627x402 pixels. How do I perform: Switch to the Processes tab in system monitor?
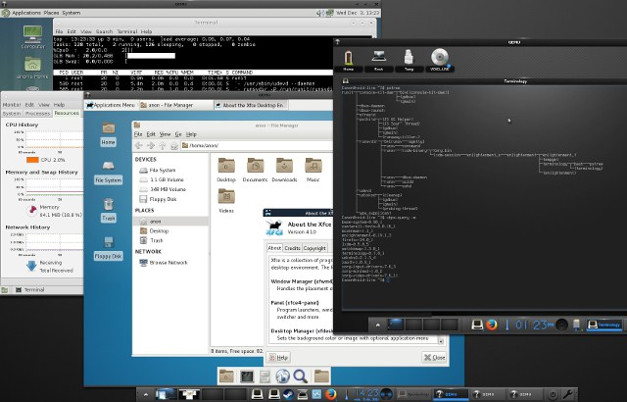[x=38, y=114]
